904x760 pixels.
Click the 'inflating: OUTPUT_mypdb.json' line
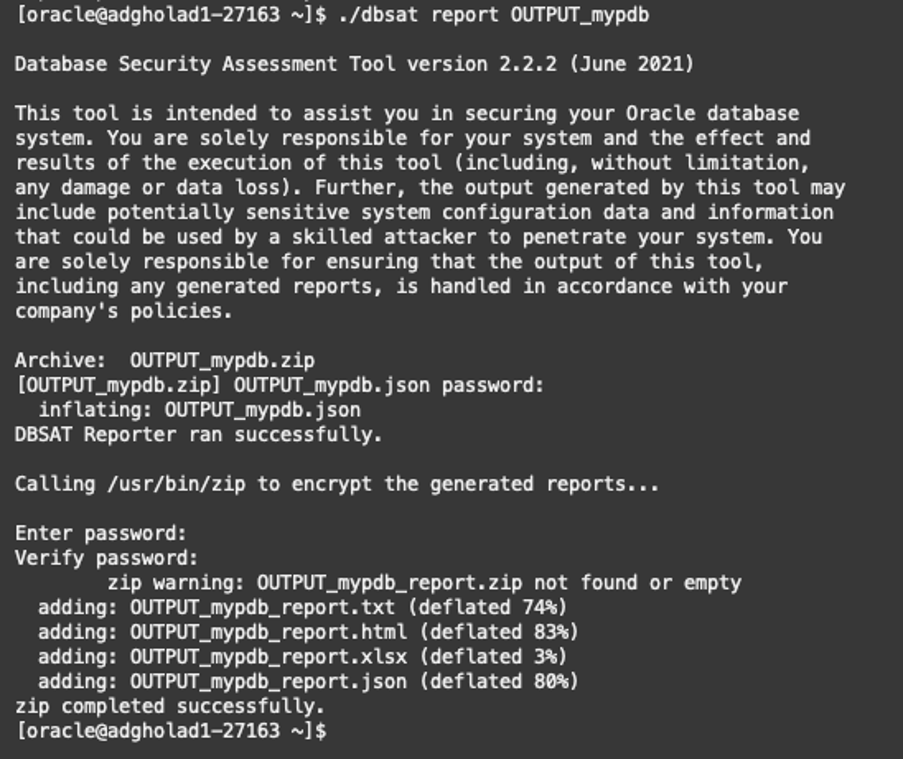click(x=199, y=410)
